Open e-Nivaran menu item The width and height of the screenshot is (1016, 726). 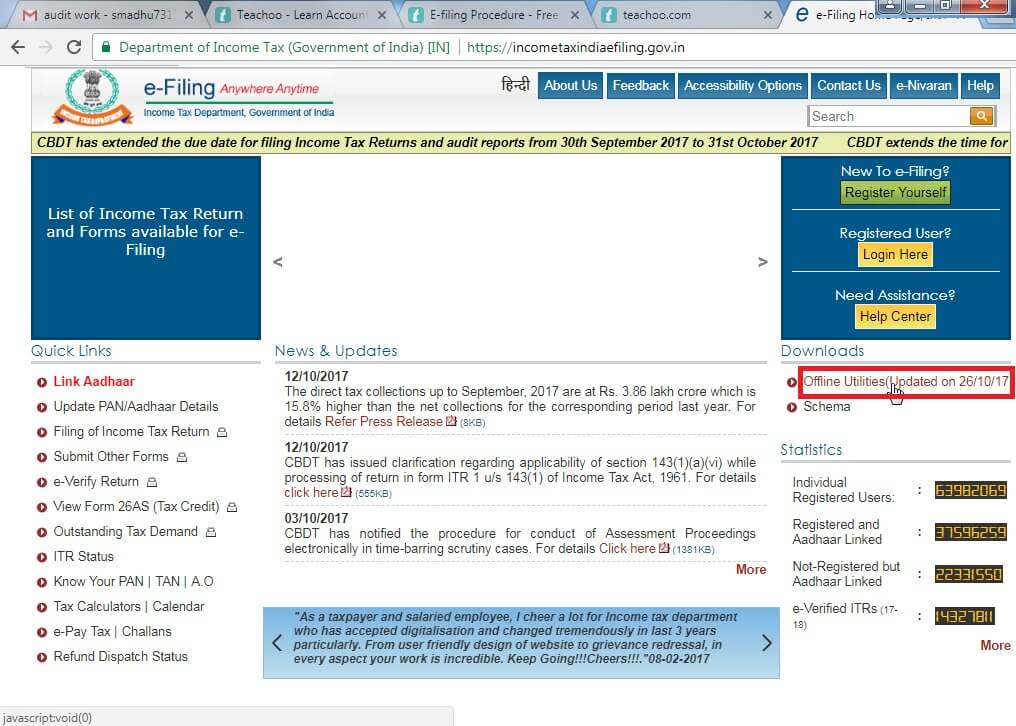pos(923,86)
